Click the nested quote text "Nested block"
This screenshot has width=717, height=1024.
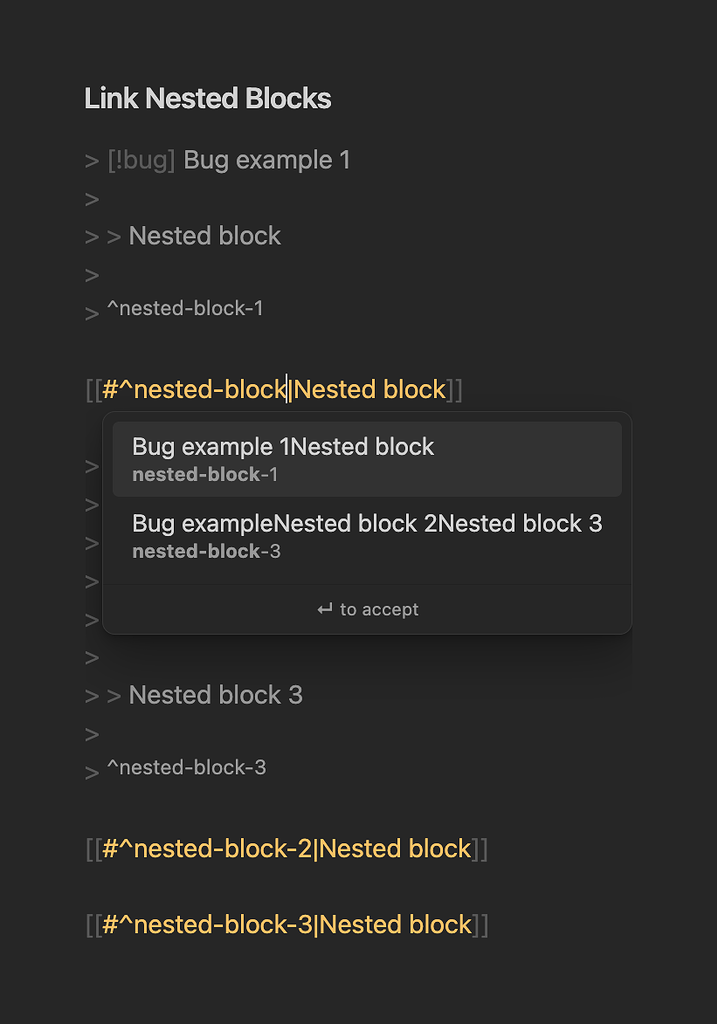204,235
